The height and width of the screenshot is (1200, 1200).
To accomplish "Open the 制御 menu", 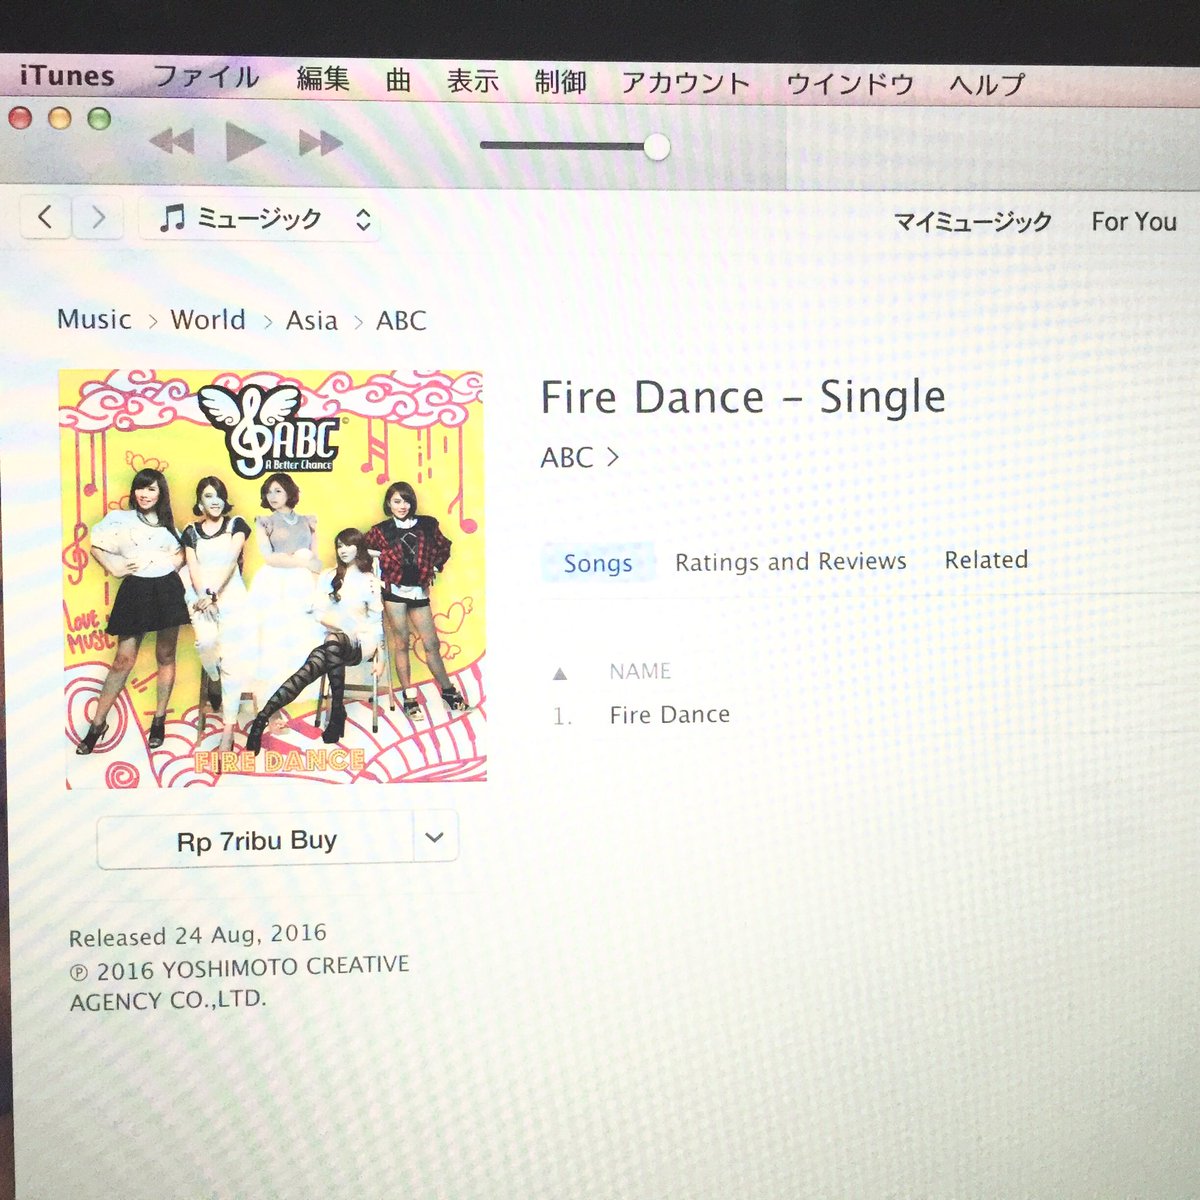I will click(x=560, y=81).
